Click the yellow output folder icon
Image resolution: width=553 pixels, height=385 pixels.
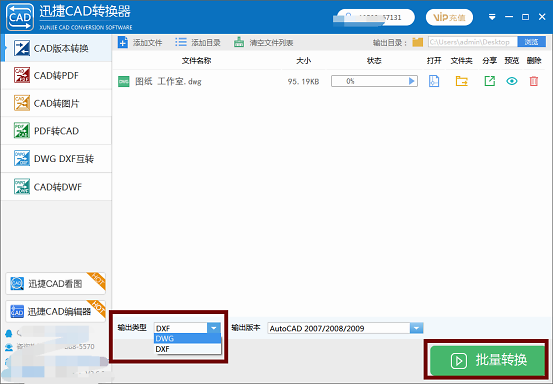(x=418, y=42)
